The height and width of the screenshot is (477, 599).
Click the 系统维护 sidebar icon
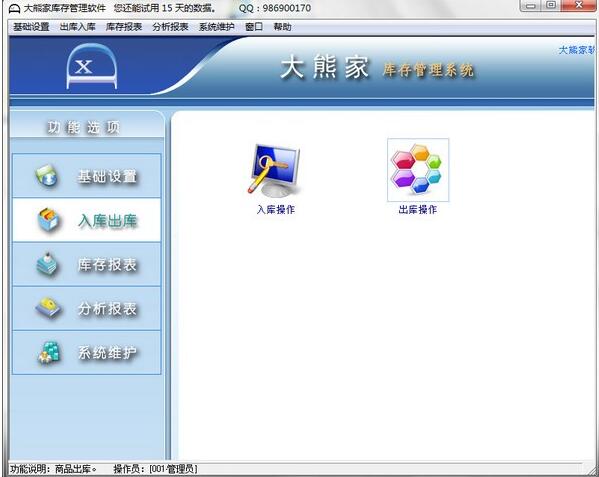(49, 352)
